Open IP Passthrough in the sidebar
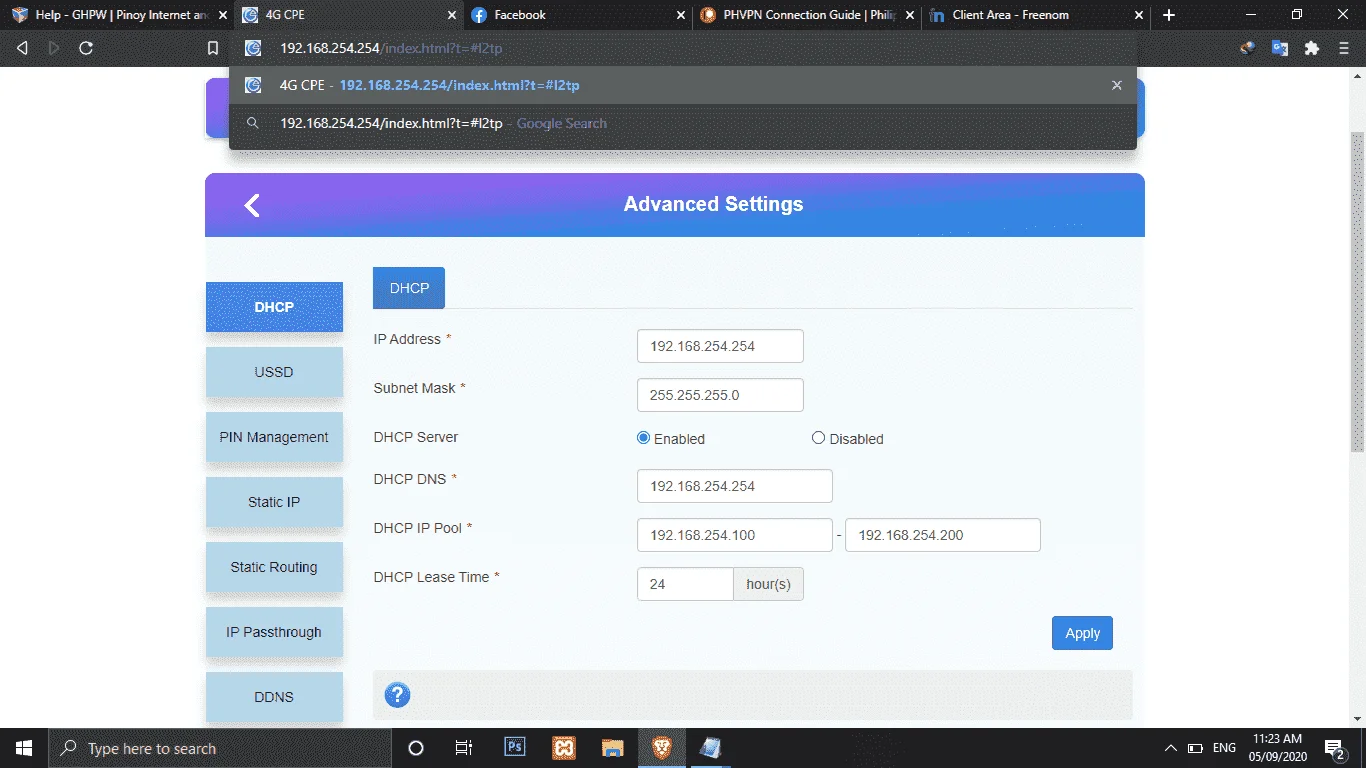Image resolution: width=1366 pixels, height=768 pixels. (274, 632)
